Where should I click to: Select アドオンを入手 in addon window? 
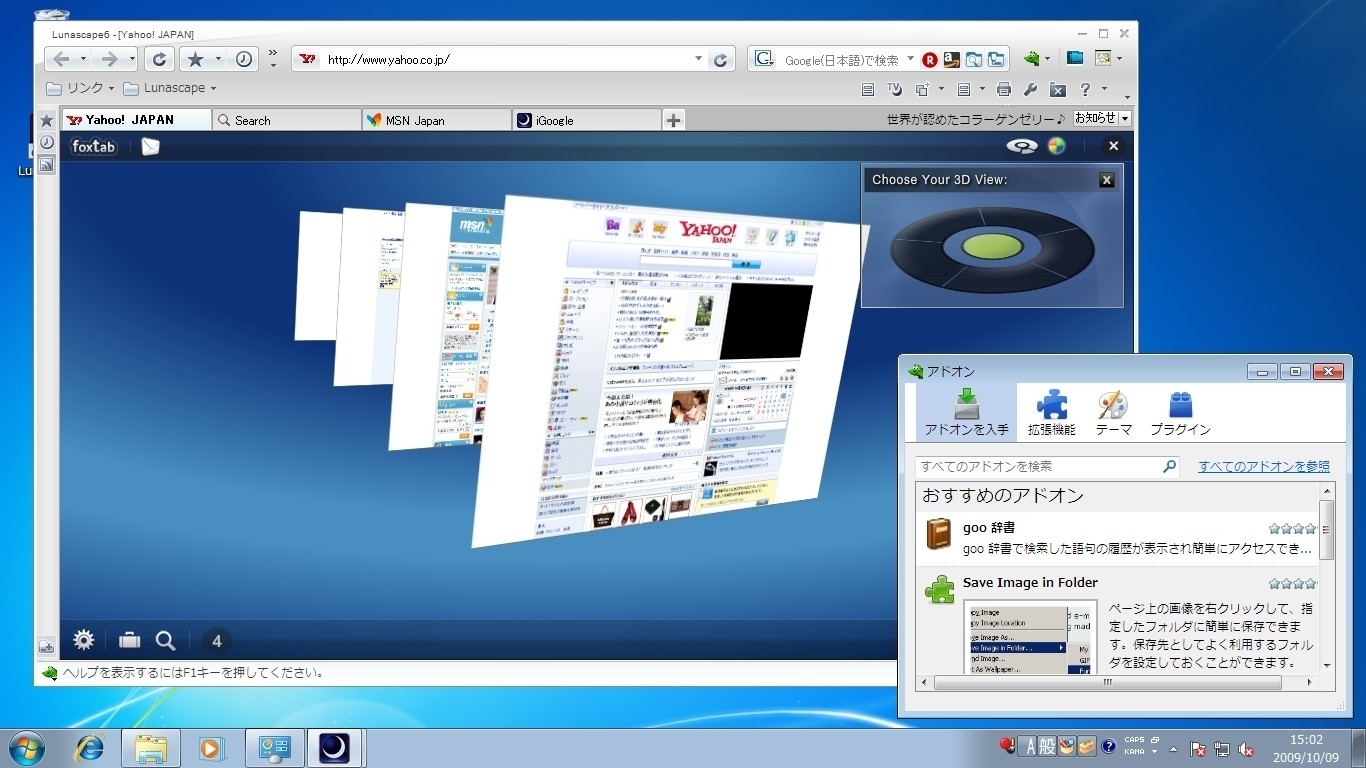[966, 412]
